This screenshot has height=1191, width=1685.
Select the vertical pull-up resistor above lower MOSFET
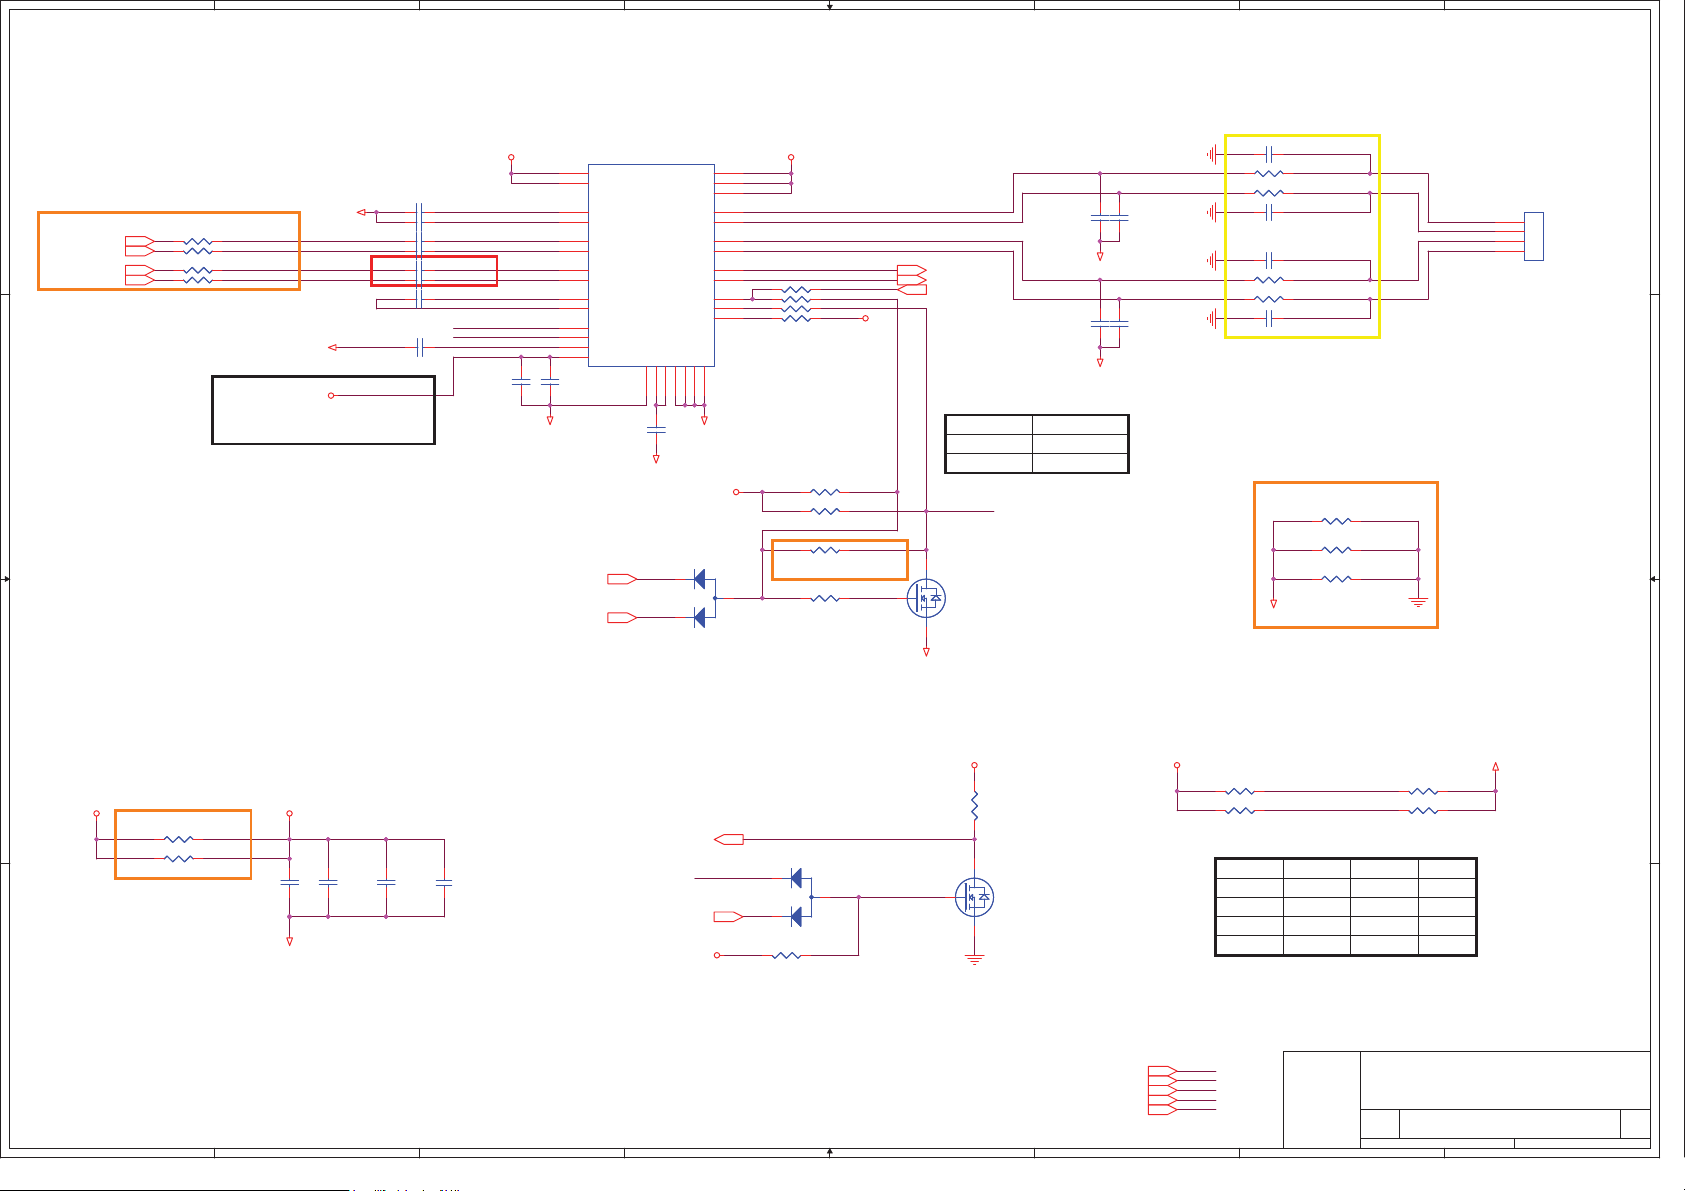pyautogui.click(x=974, y=806)
